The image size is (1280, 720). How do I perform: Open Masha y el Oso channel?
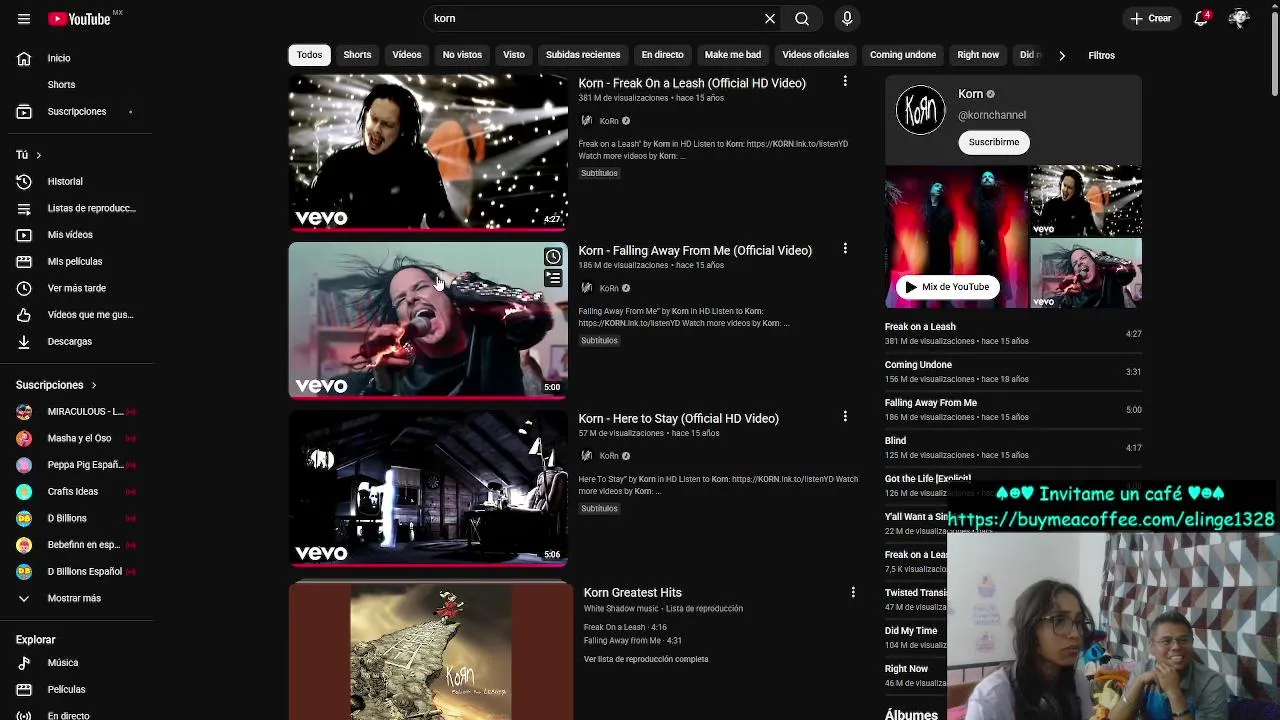(x=76, y=438)
